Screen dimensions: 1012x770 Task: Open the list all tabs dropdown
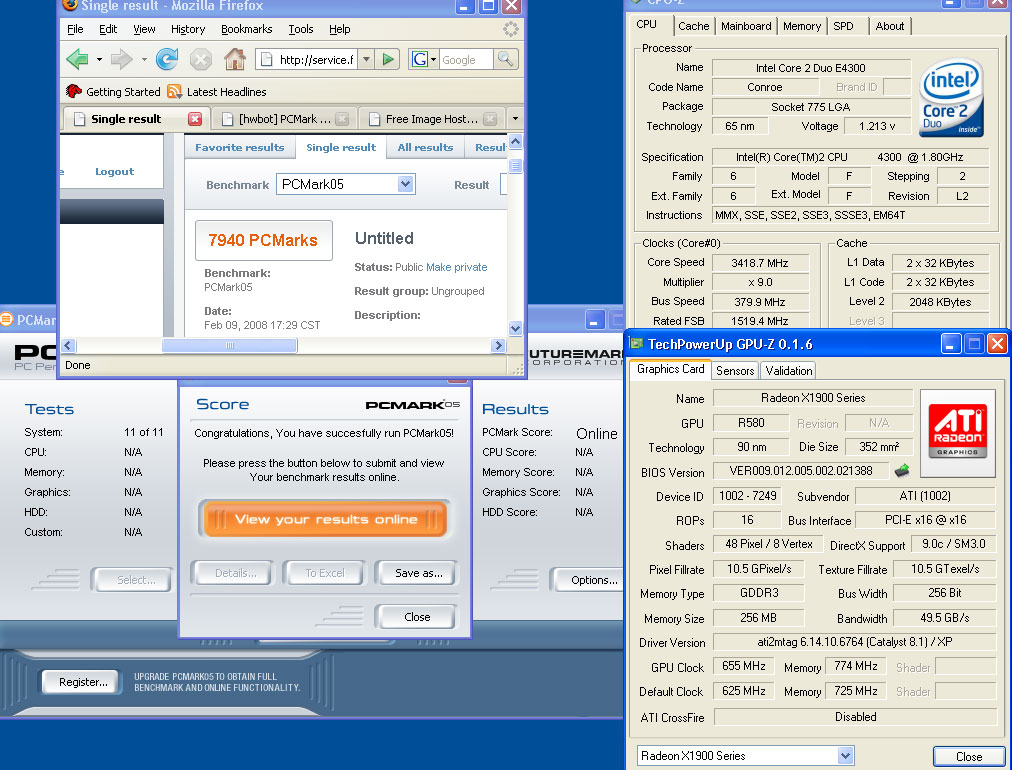tap(515, 119)
